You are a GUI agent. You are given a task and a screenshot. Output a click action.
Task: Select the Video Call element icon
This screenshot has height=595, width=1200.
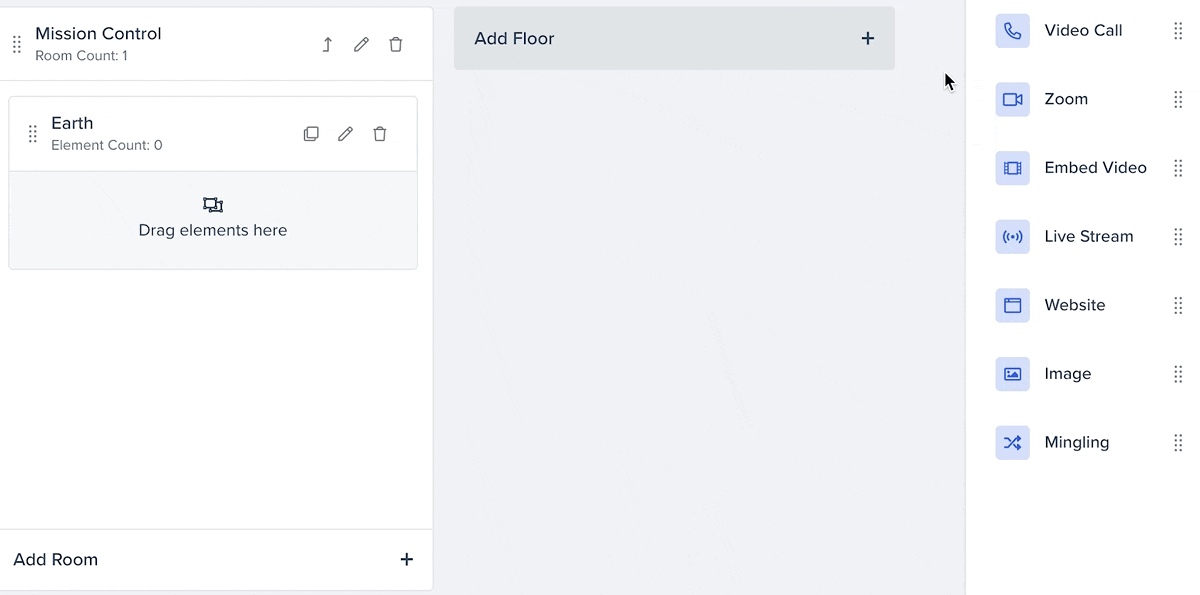coord(1012,30)
